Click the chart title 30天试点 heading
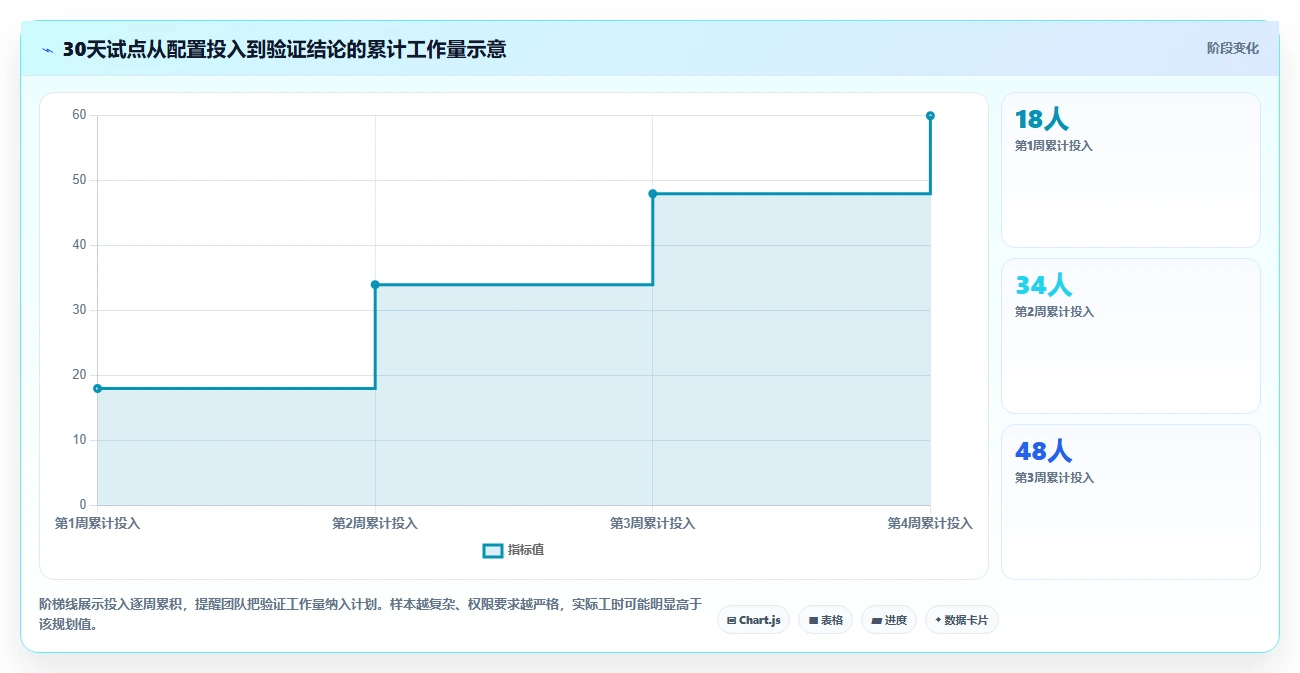Screen dimensions: 1300x673 coord(284,50)
